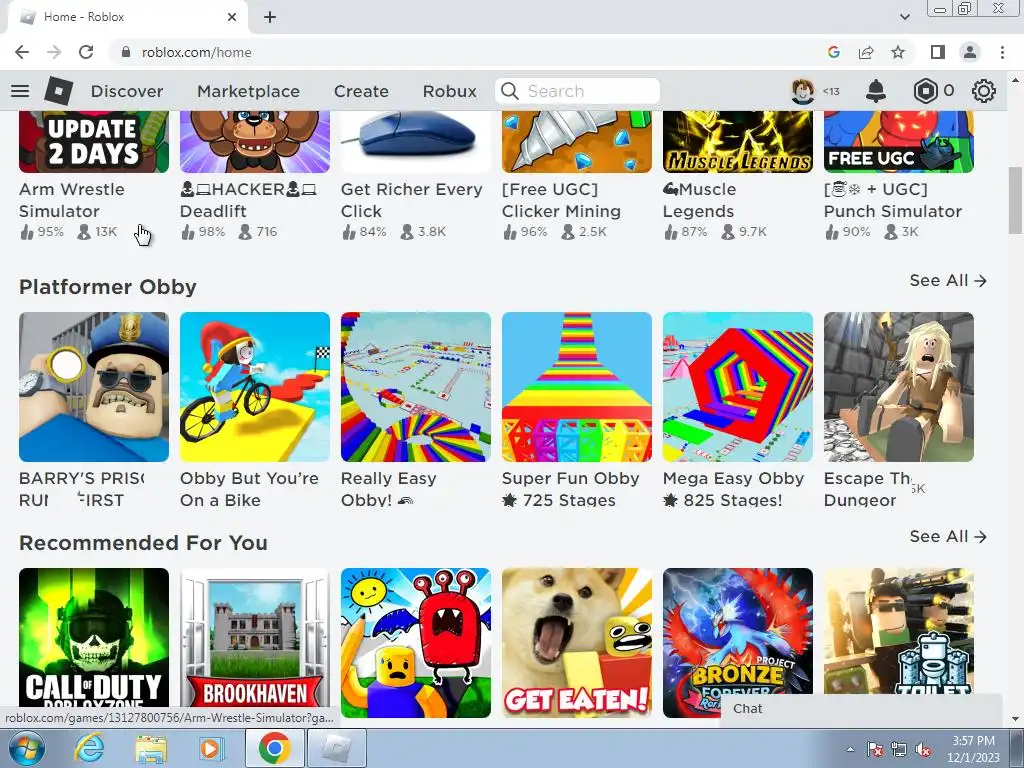See All Recommended For You games
Viewport: 1024px width, 768px height.
tap(948, 536)
